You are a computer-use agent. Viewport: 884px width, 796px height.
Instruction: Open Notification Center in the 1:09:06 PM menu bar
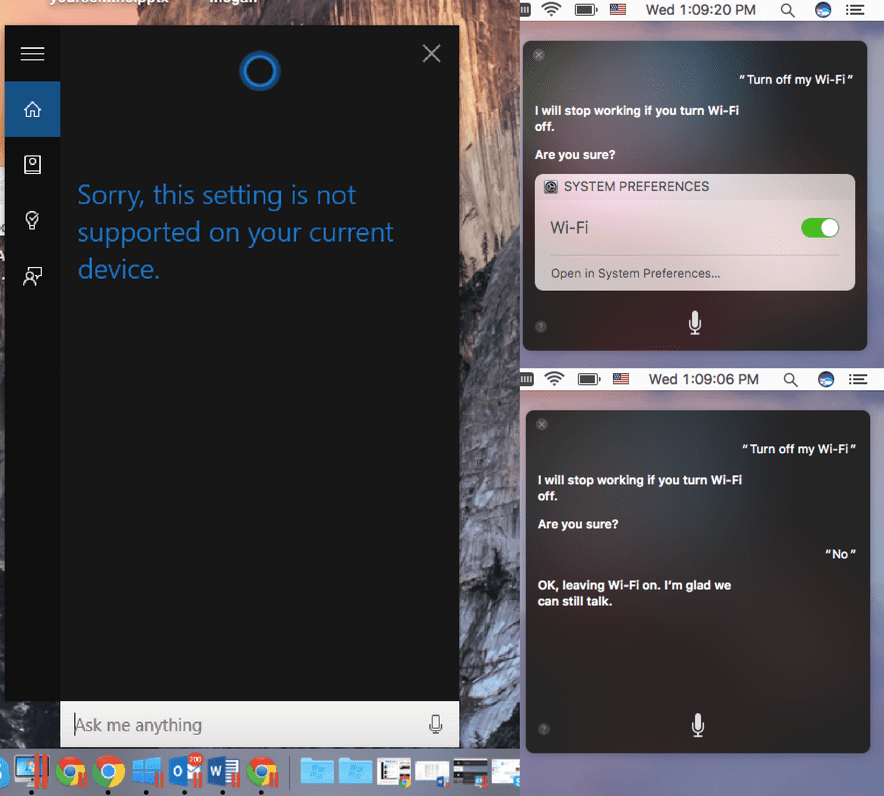pos(858,379)
